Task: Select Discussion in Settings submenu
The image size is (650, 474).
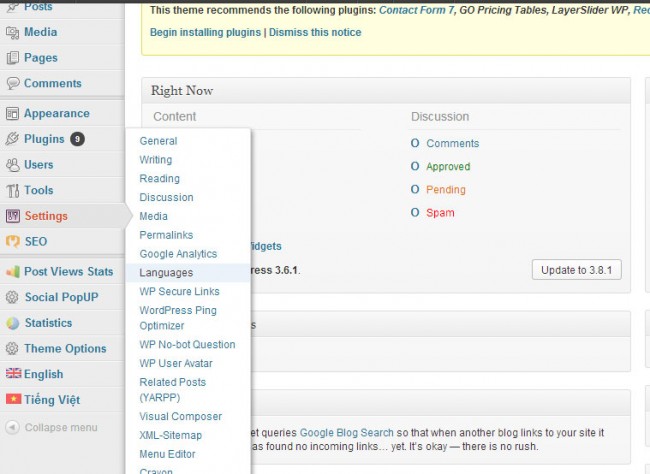Action: pyautogui.click(x=166, y=197)
